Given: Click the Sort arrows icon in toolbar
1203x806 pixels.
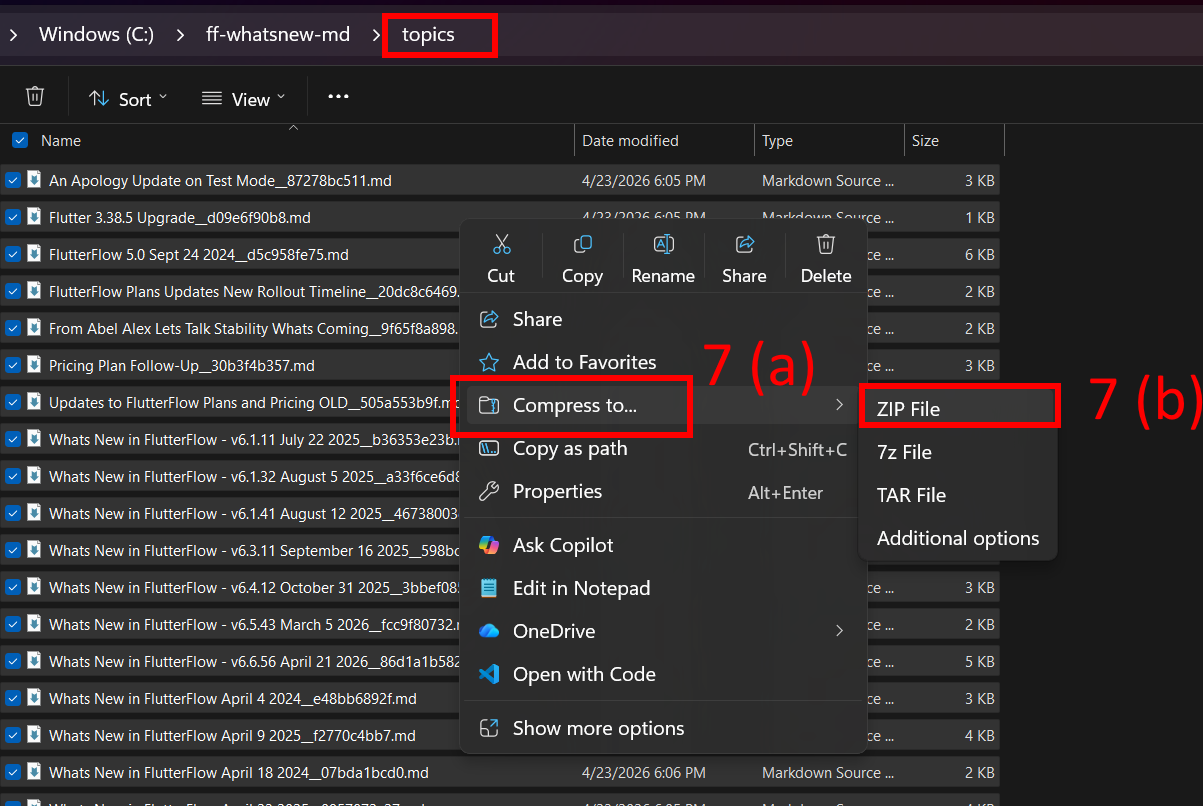Looking at the screenshot, I should click(x=98, y=98).
